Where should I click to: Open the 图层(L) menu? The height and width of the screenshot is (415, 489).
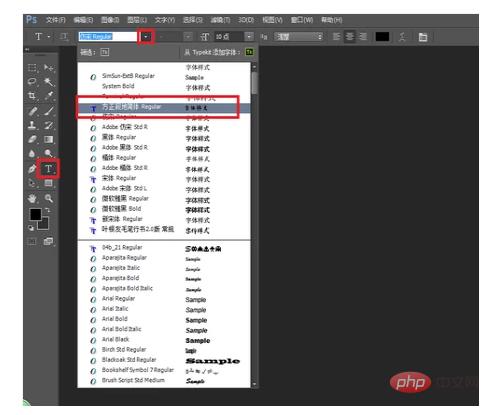coord(137,20)
